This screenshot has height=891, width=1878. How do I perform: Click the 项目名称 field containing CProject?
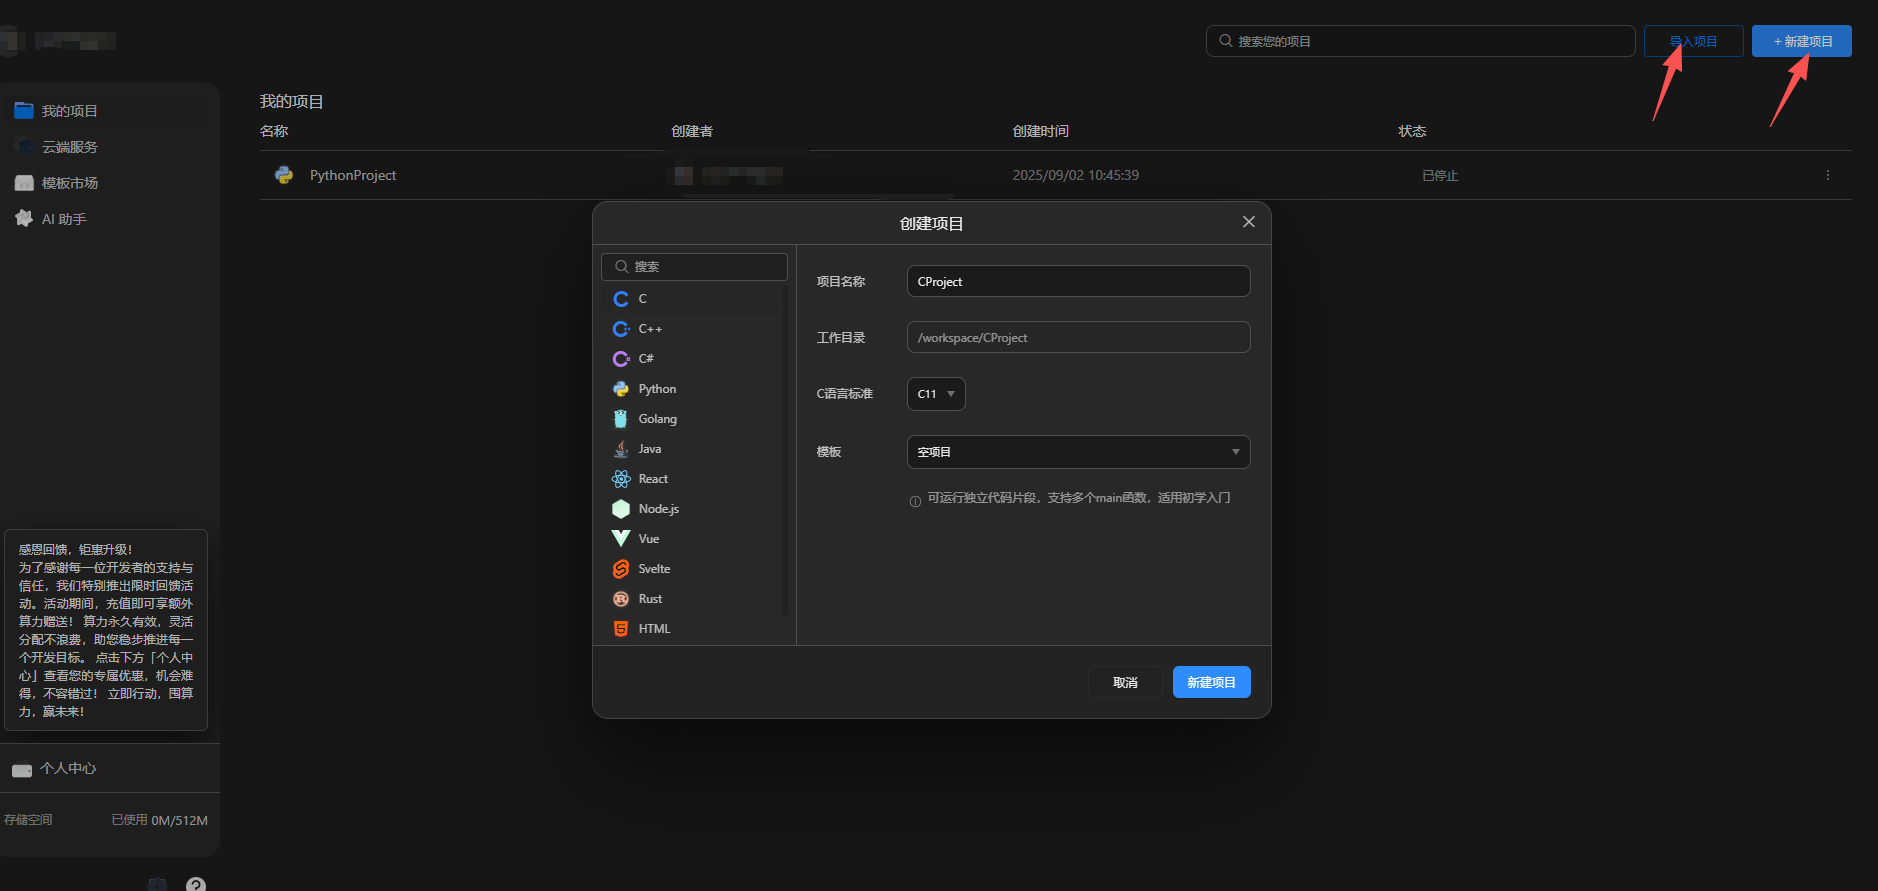pos(1078,281)
